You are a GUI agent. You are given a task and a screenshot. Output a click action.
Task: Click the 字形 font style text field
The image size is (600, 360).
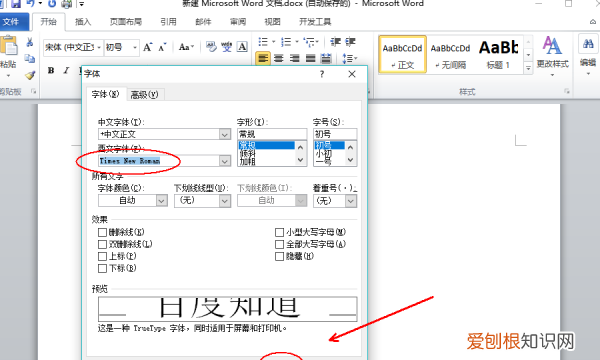(272, 134)
